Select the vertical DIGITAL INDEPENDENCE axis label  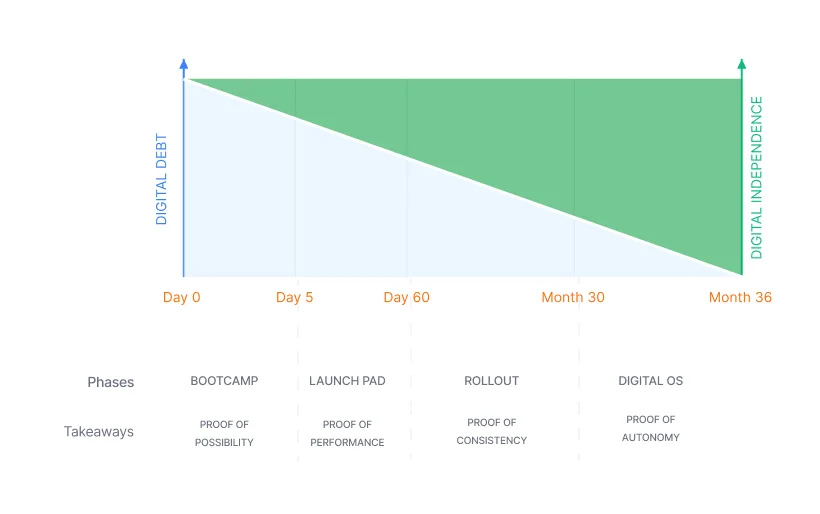757,178
